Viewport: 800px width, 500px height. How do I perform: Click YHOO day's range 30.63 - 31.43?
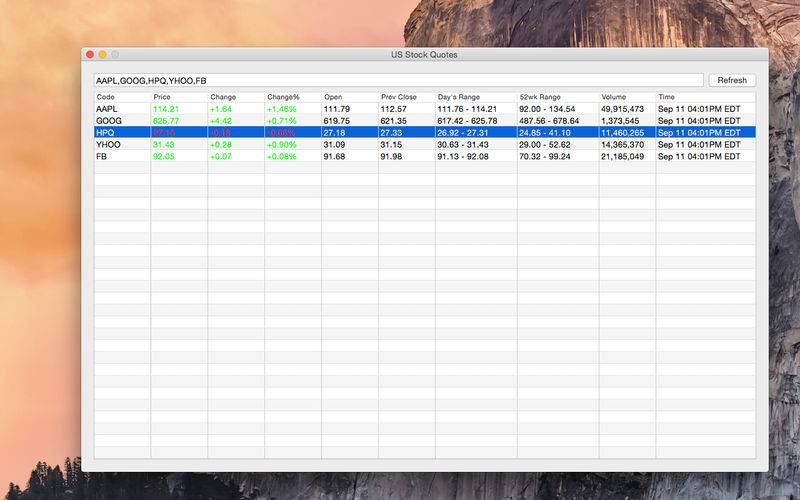(x=463, y=144)
